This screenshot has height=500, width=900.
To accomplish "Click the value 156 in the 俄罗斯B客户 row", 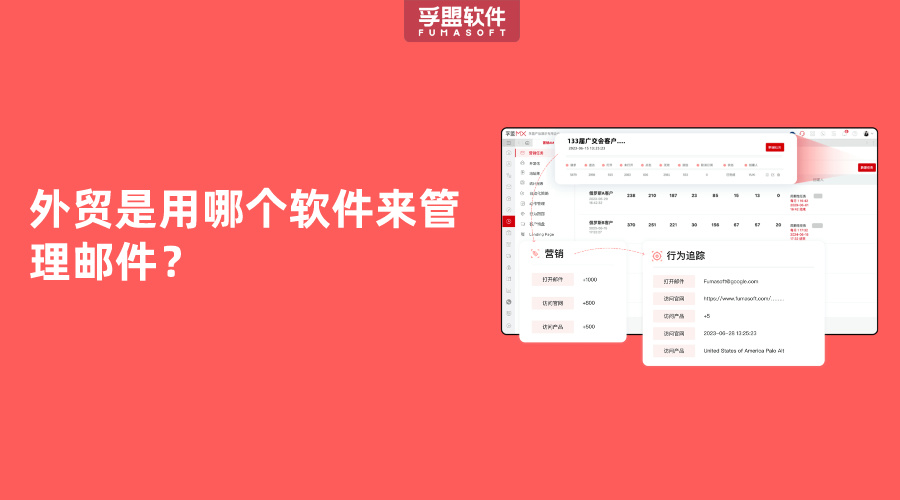I will pos(715,225).
